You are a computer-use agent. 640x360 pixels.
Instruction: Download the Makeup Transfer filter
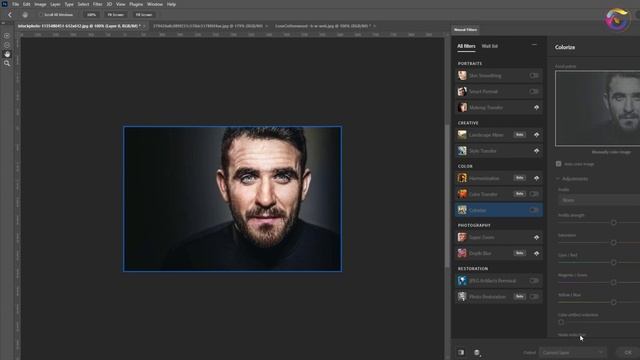pyautogui.click(x=536, y=108)
